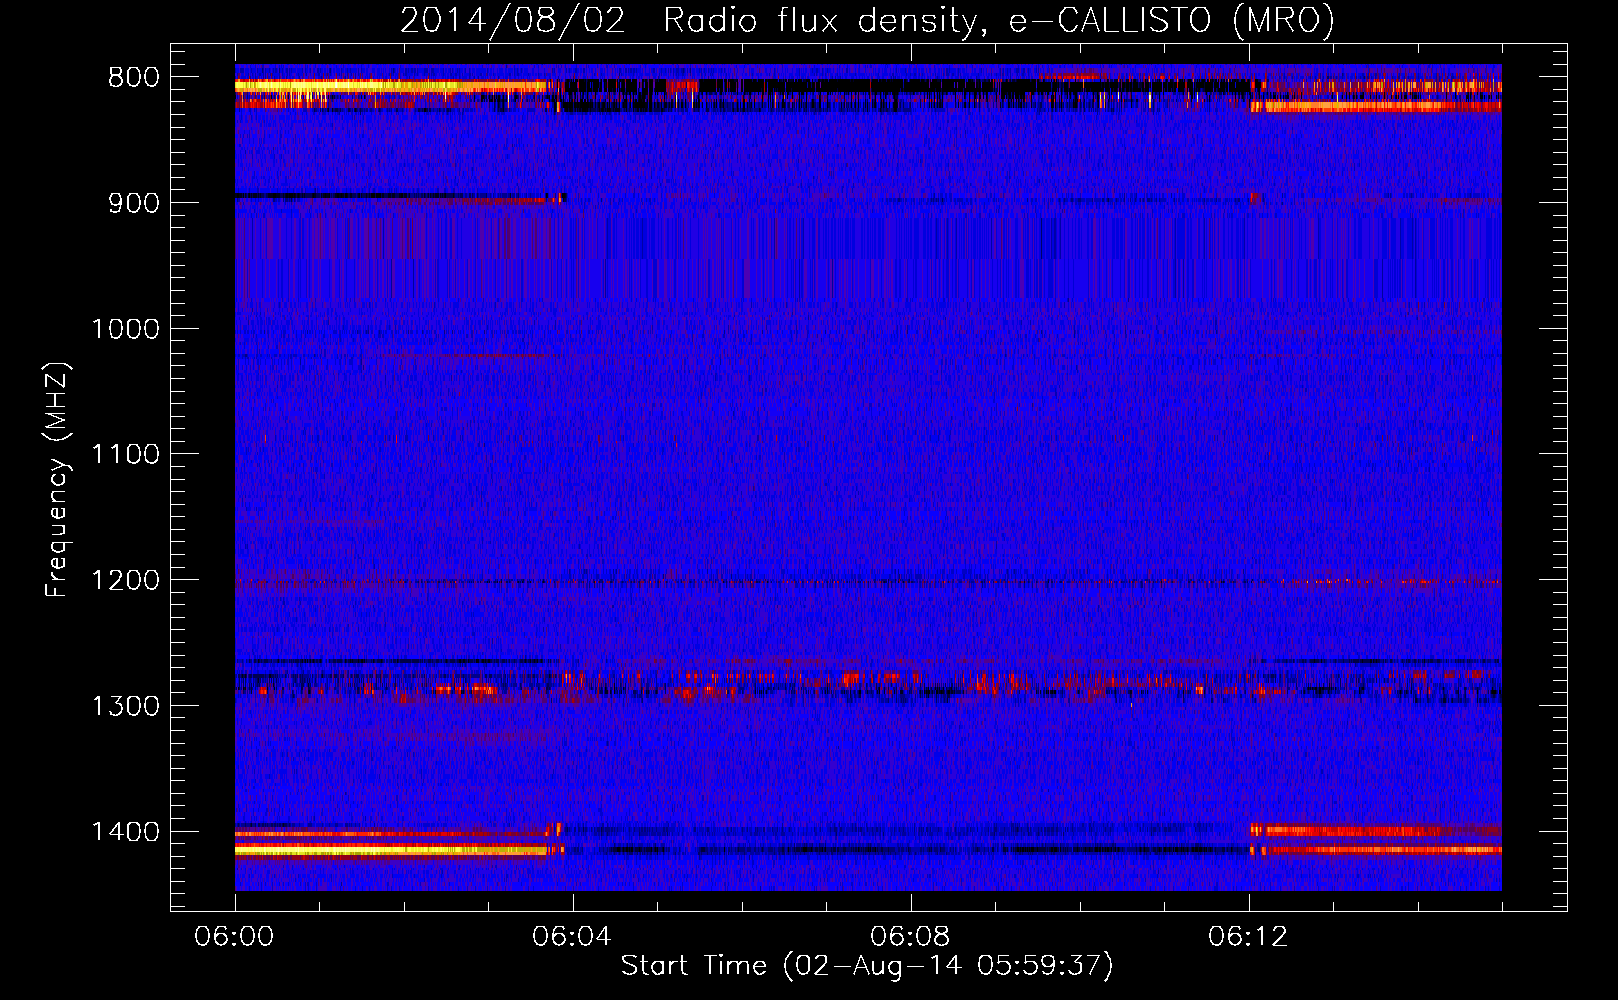This screenshot has height=1000, width=1618.
Task: Click the 06:00 time tick label
Action: pos(234,937)
